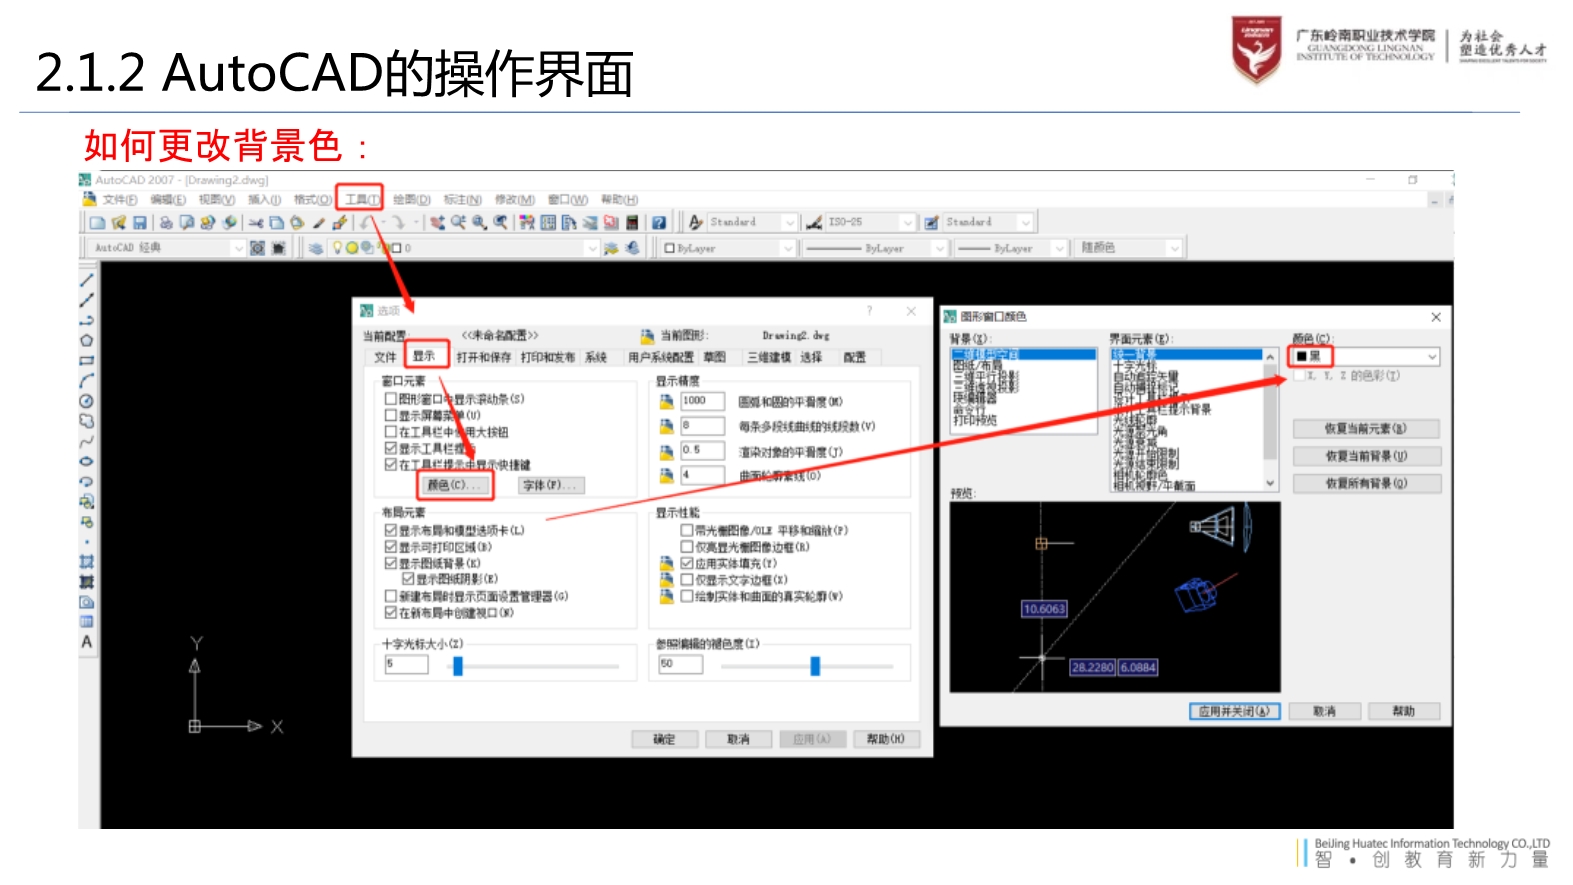Click the 恢复所有背景(O) button
1573x885 pixels.
1366,483
